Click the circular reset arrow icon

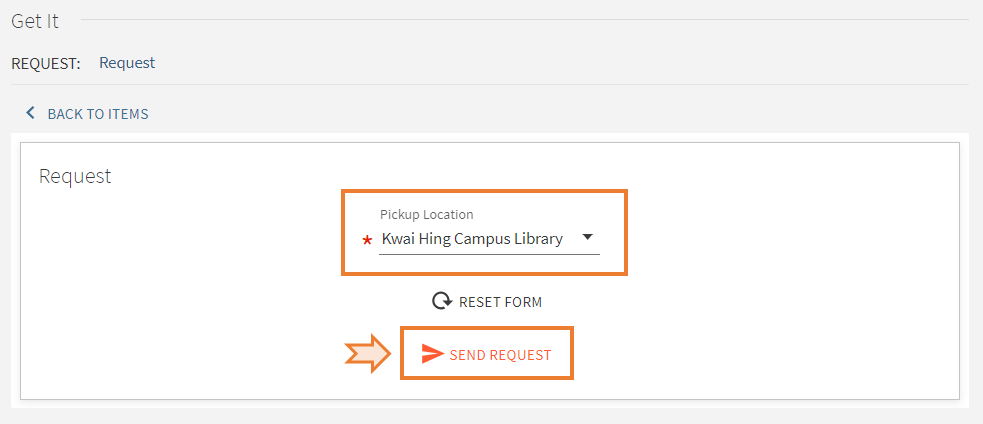[x=442, y=302]
